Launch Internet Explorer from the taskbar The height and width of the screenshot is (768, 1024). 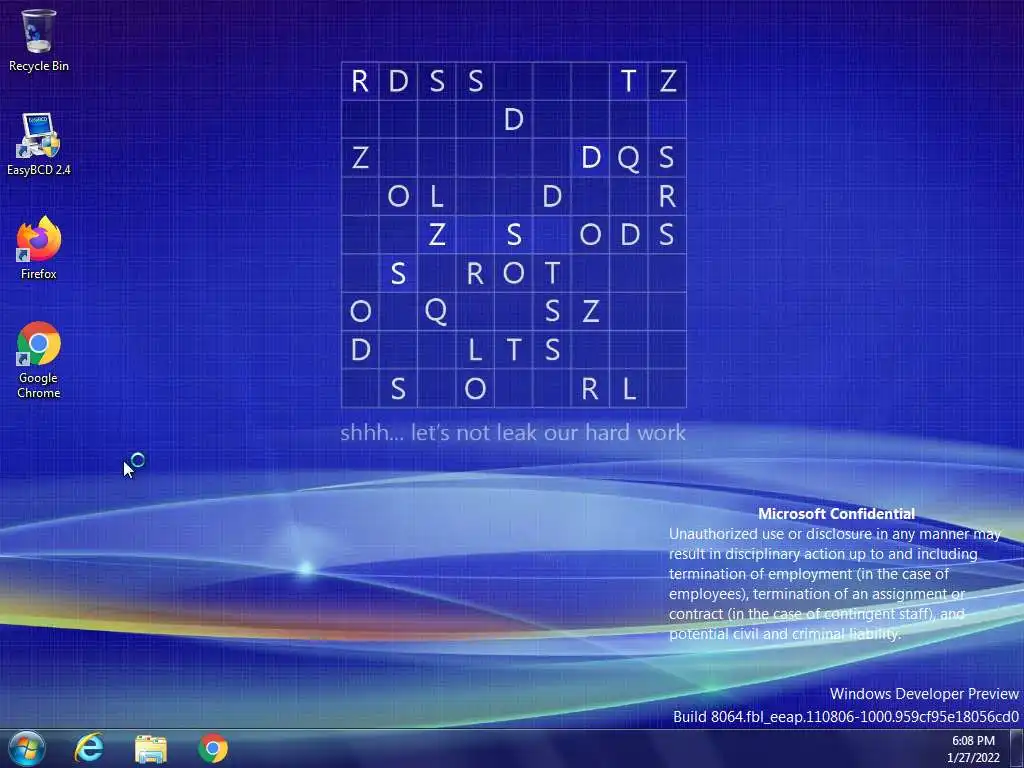(89, 748)
